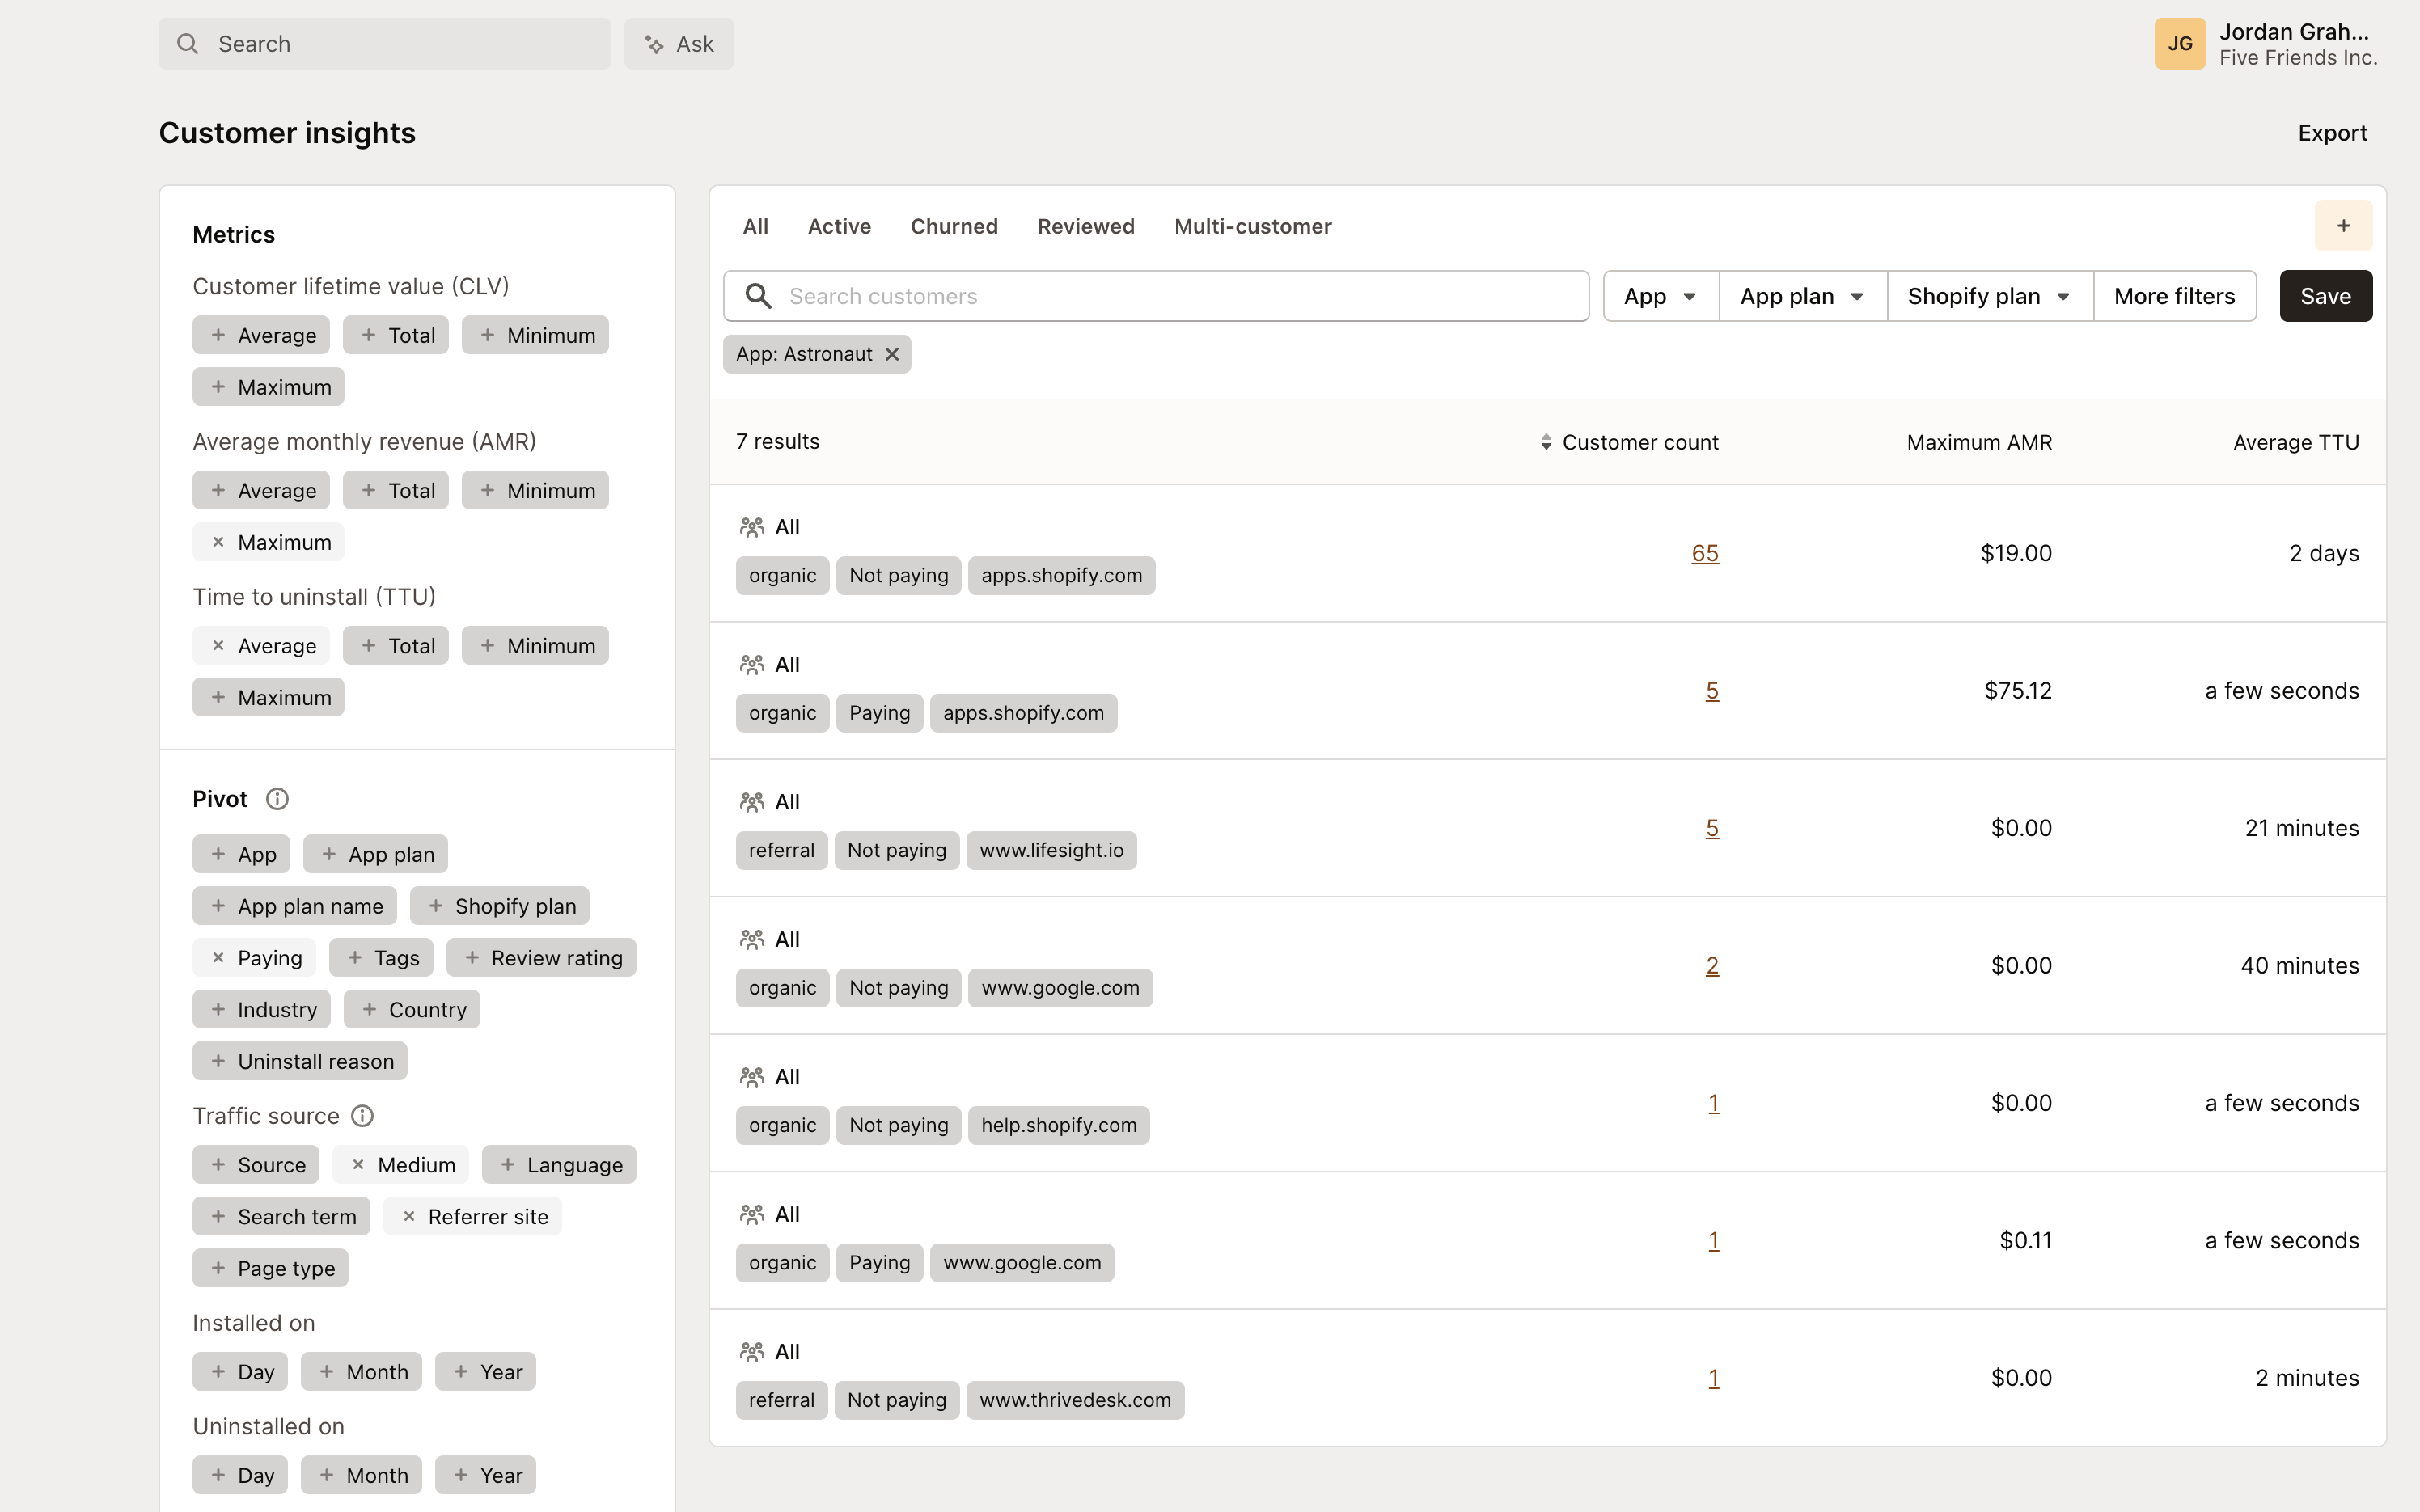The width and height of the screenshot is (2420, 1512).
Task: Click group icon in the 65 customers row
Action: click(752, 527)
